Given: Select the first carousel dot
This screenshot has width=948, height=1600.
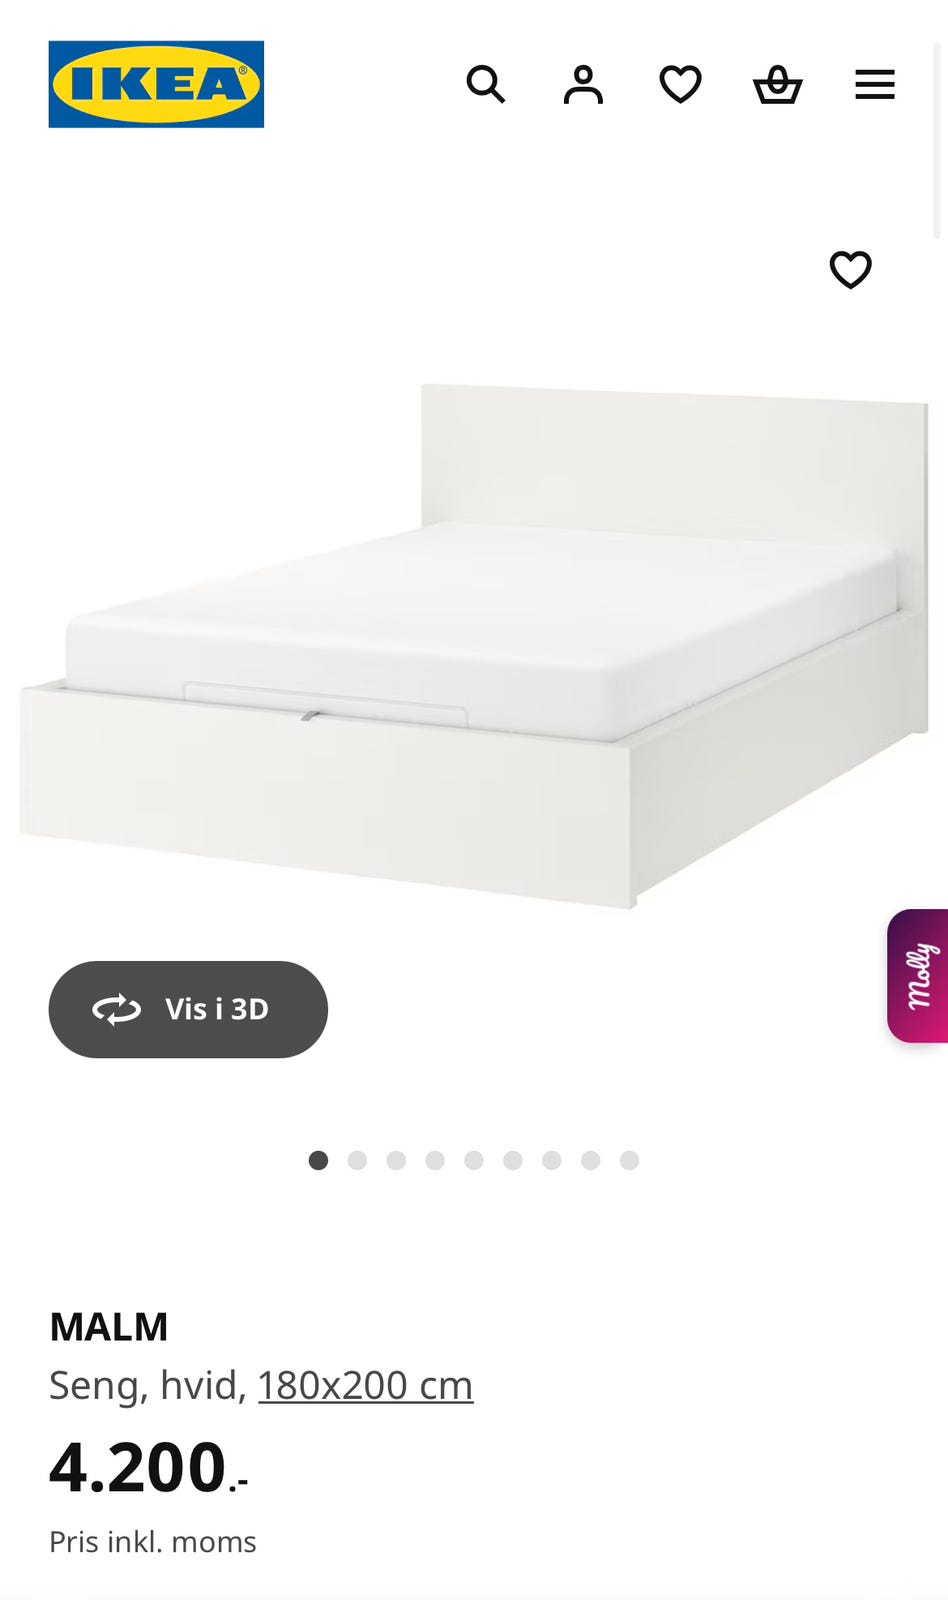Looking at the screenshot, I should click(x=318, y=1160).
